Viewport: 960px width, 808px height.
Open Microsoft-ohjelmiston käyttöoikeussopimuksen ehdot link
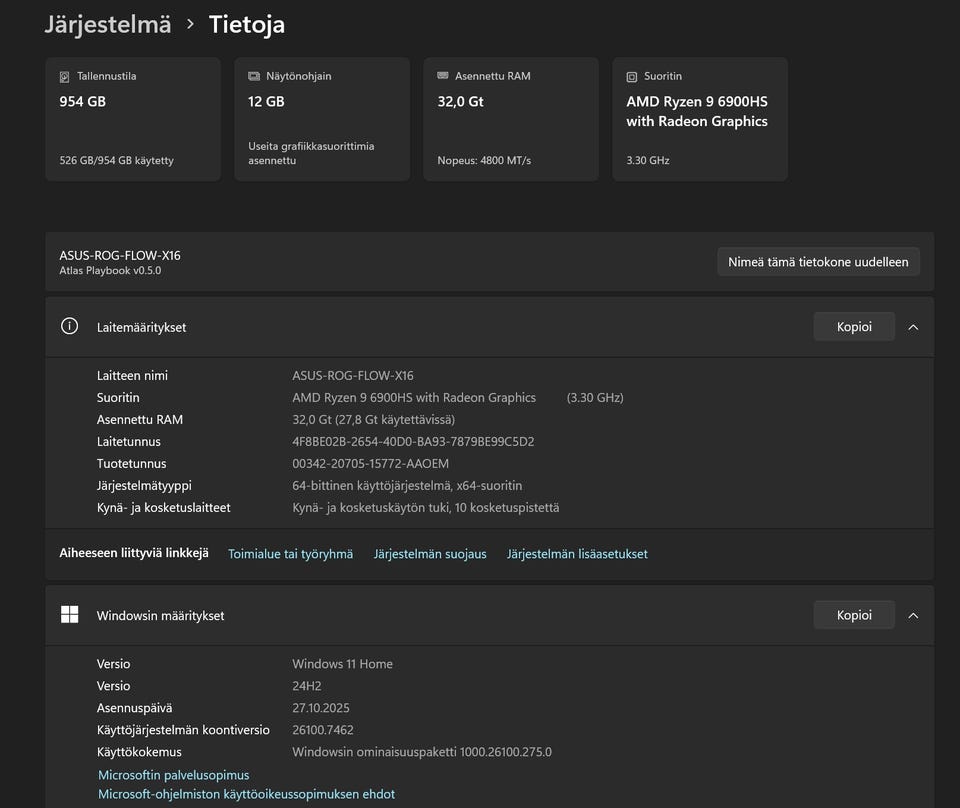pyautogui.click(x=246, y=794)
